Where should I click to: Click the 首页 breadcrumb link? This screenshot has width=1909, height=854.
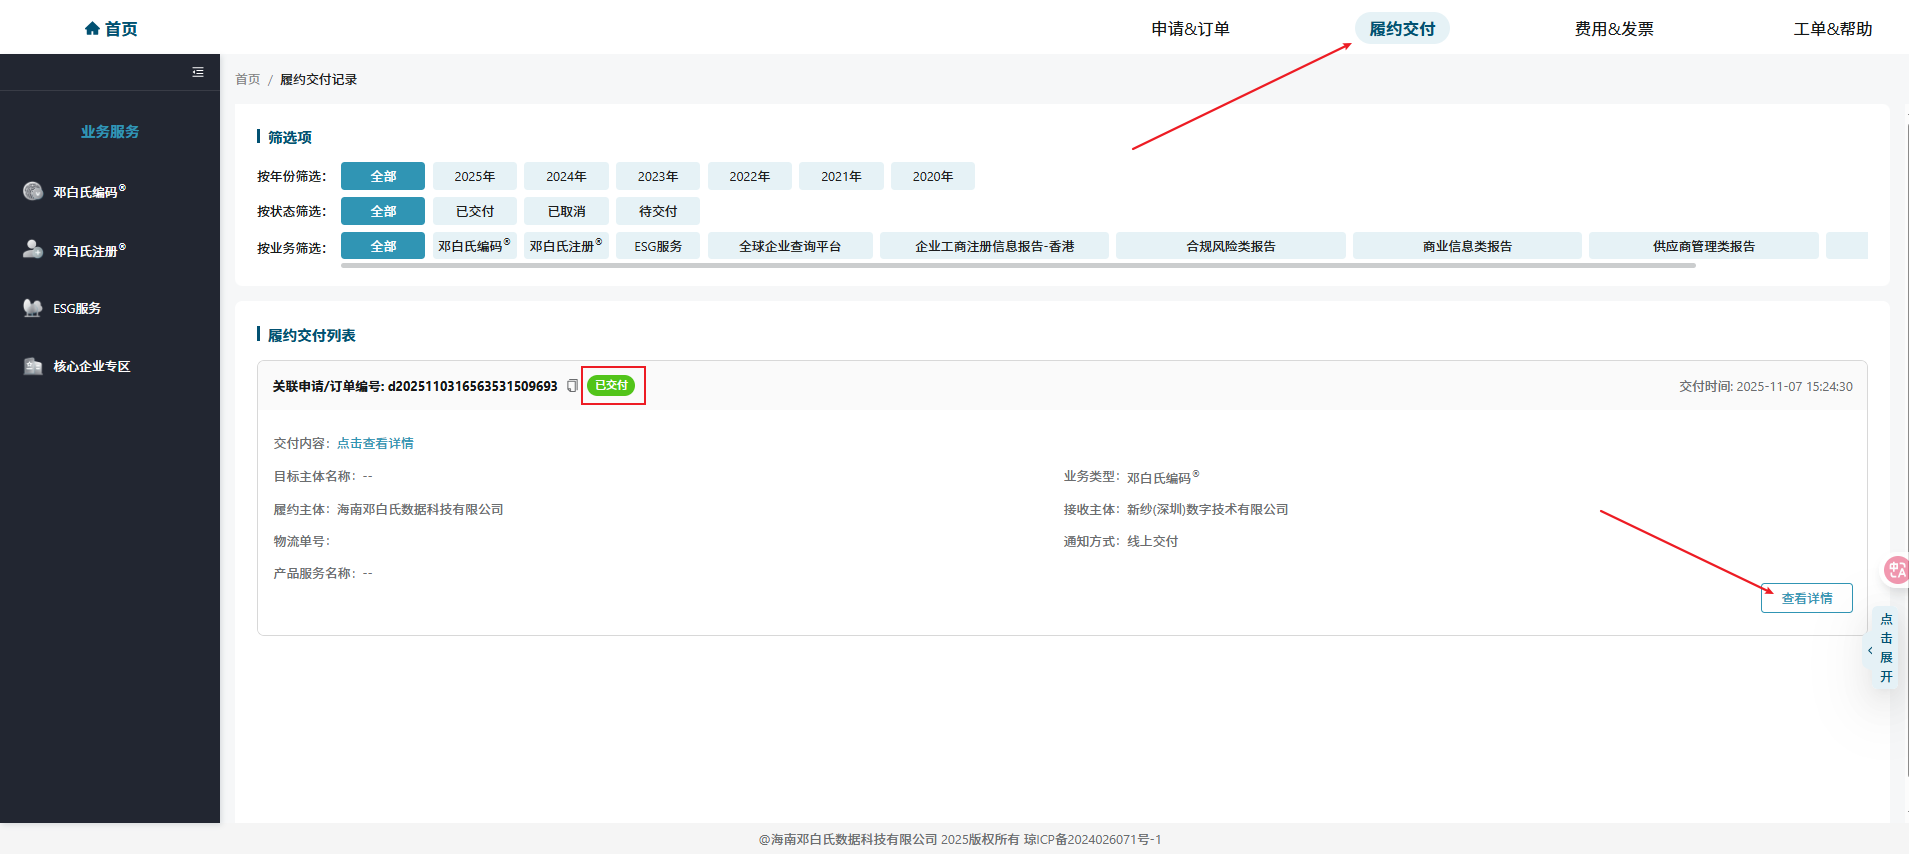[x=247, y=80]
